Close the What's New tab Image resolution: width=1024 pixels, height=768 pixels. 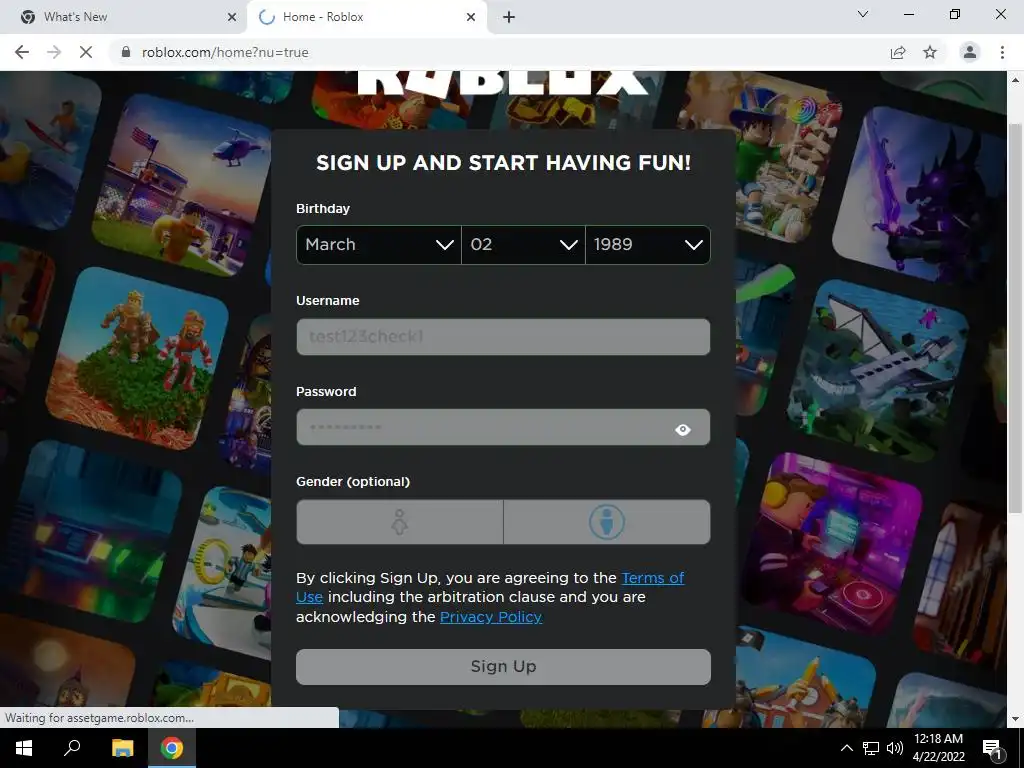[232, 18]
